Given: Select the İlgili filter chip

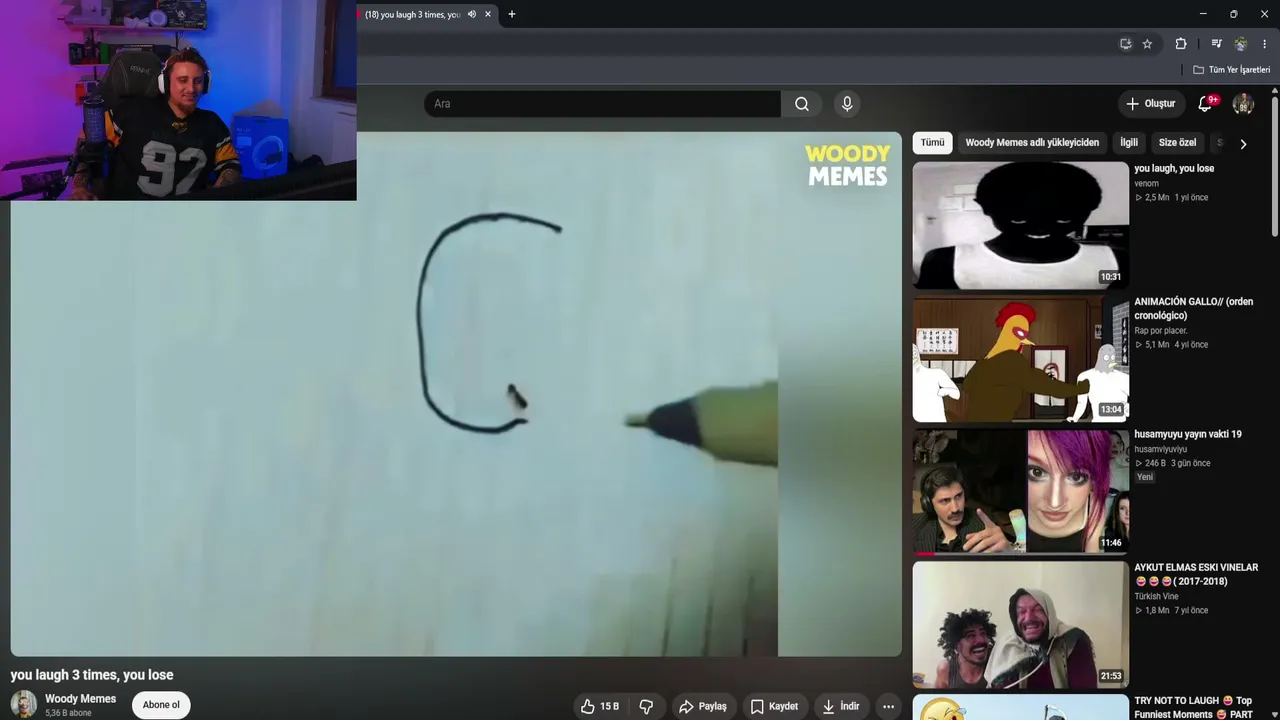Looking at the screenshot, I should click(1129, 143).
